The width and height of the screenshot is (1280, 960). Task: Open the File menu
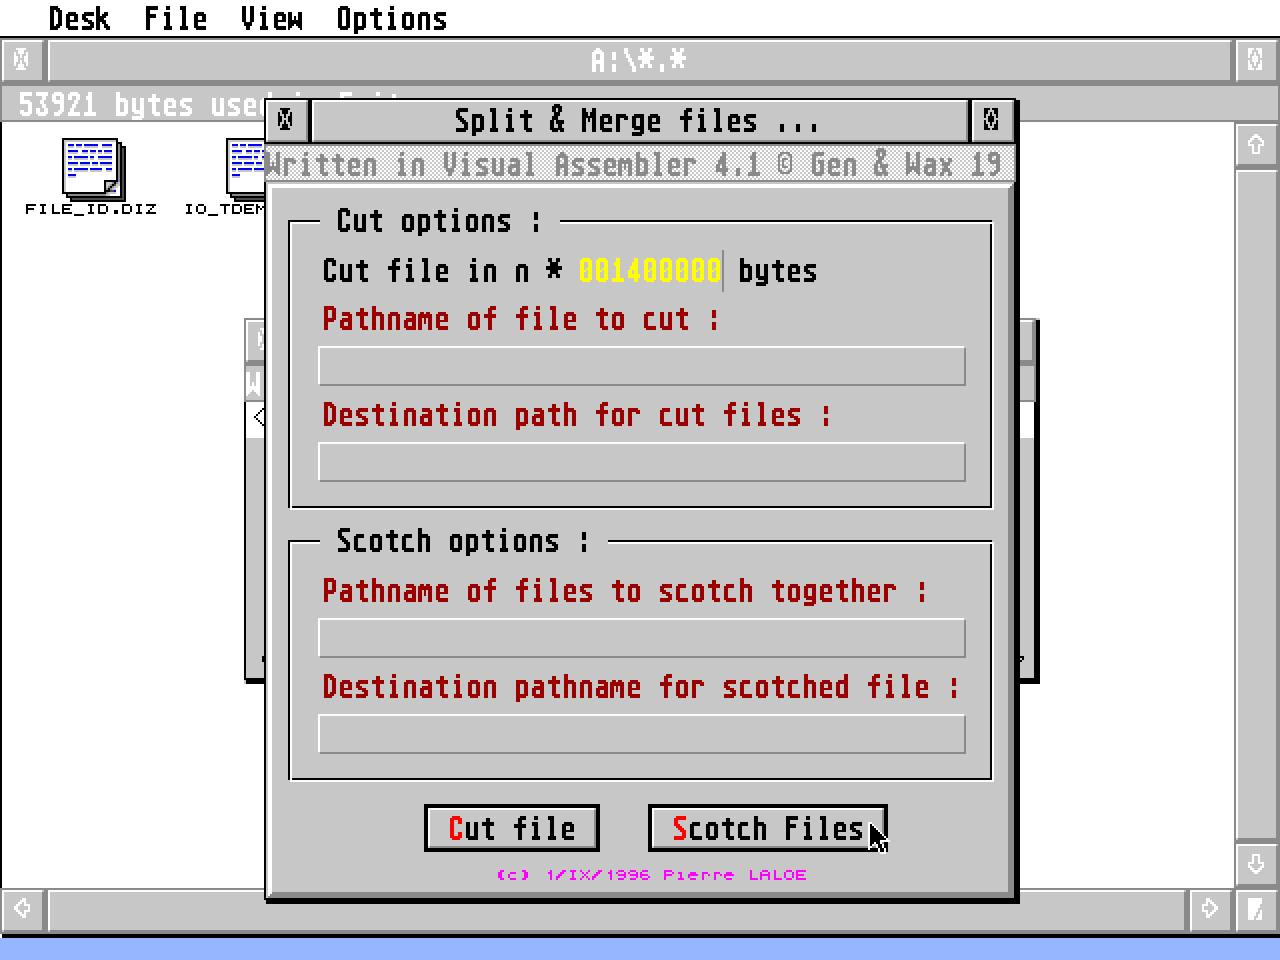(175, 17)
